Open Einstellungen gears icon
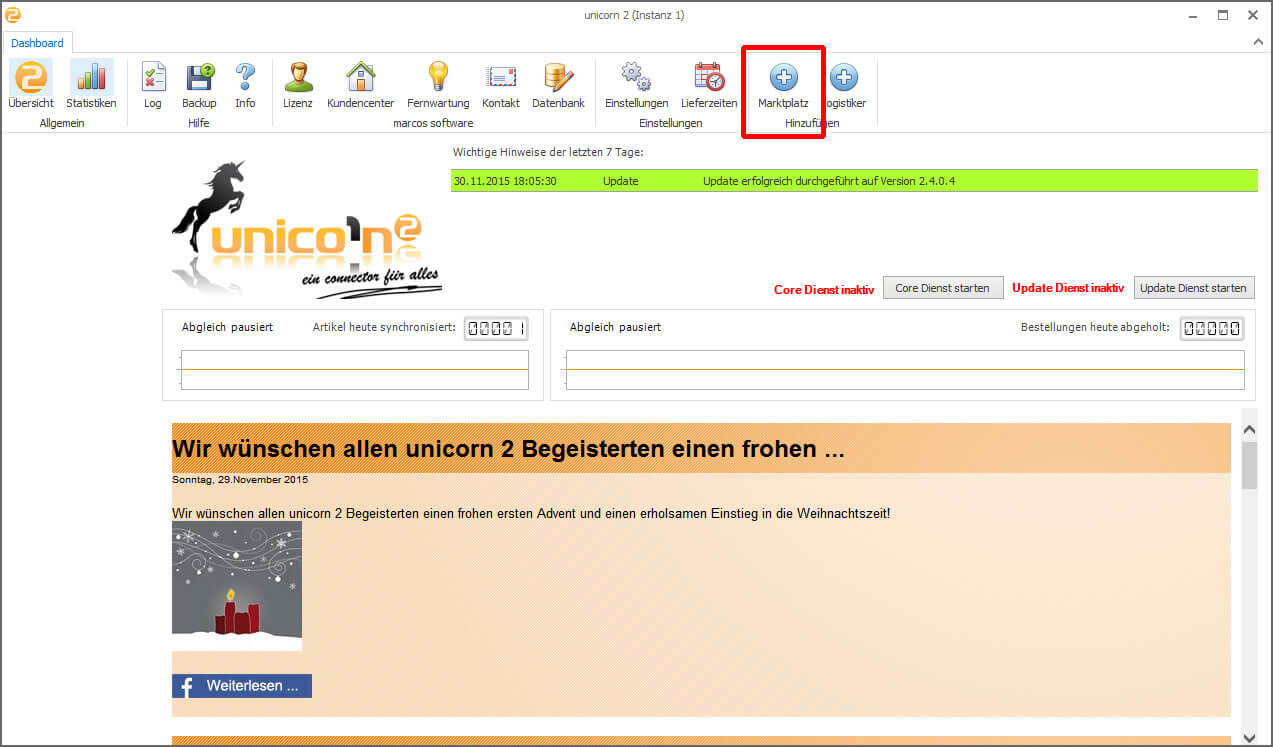The width and height of the screenshot is (1273, 747). pyautogui.click(x=636, y=78)
